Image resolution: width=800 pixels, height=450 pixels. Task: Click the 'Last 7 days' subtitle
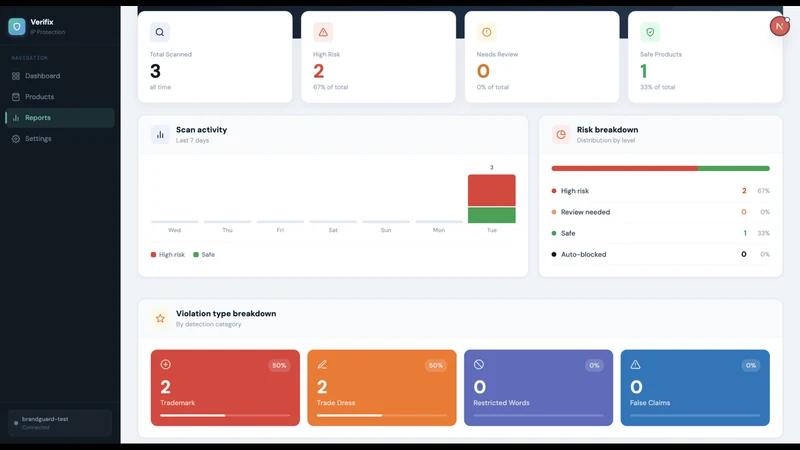(192, 140)
